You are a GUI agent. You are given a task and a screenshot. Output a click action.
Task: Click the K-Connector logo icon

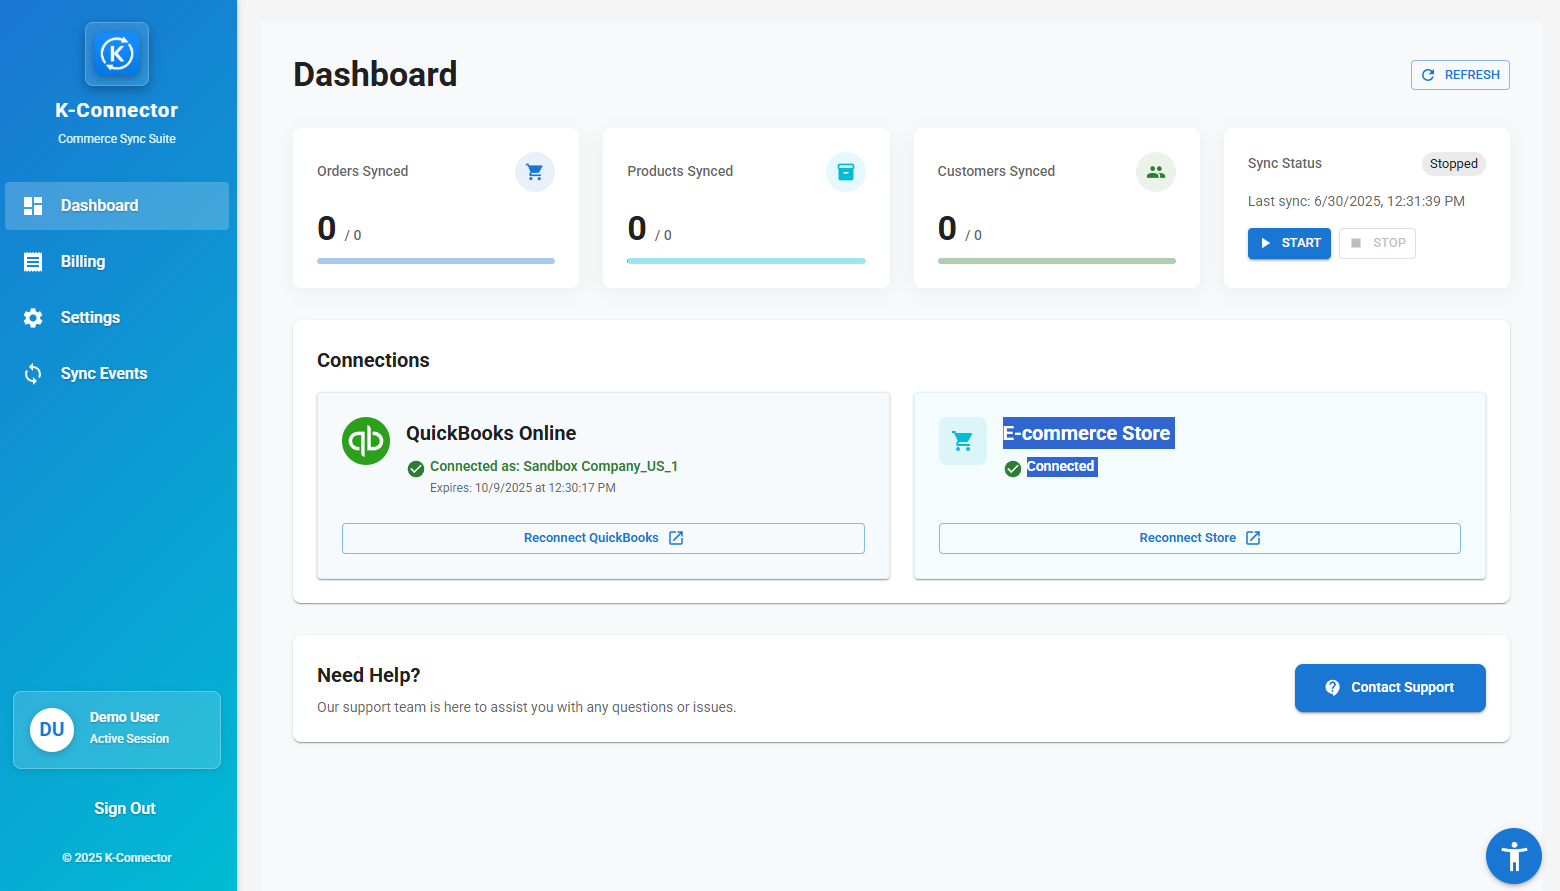(x=117, y=54)
